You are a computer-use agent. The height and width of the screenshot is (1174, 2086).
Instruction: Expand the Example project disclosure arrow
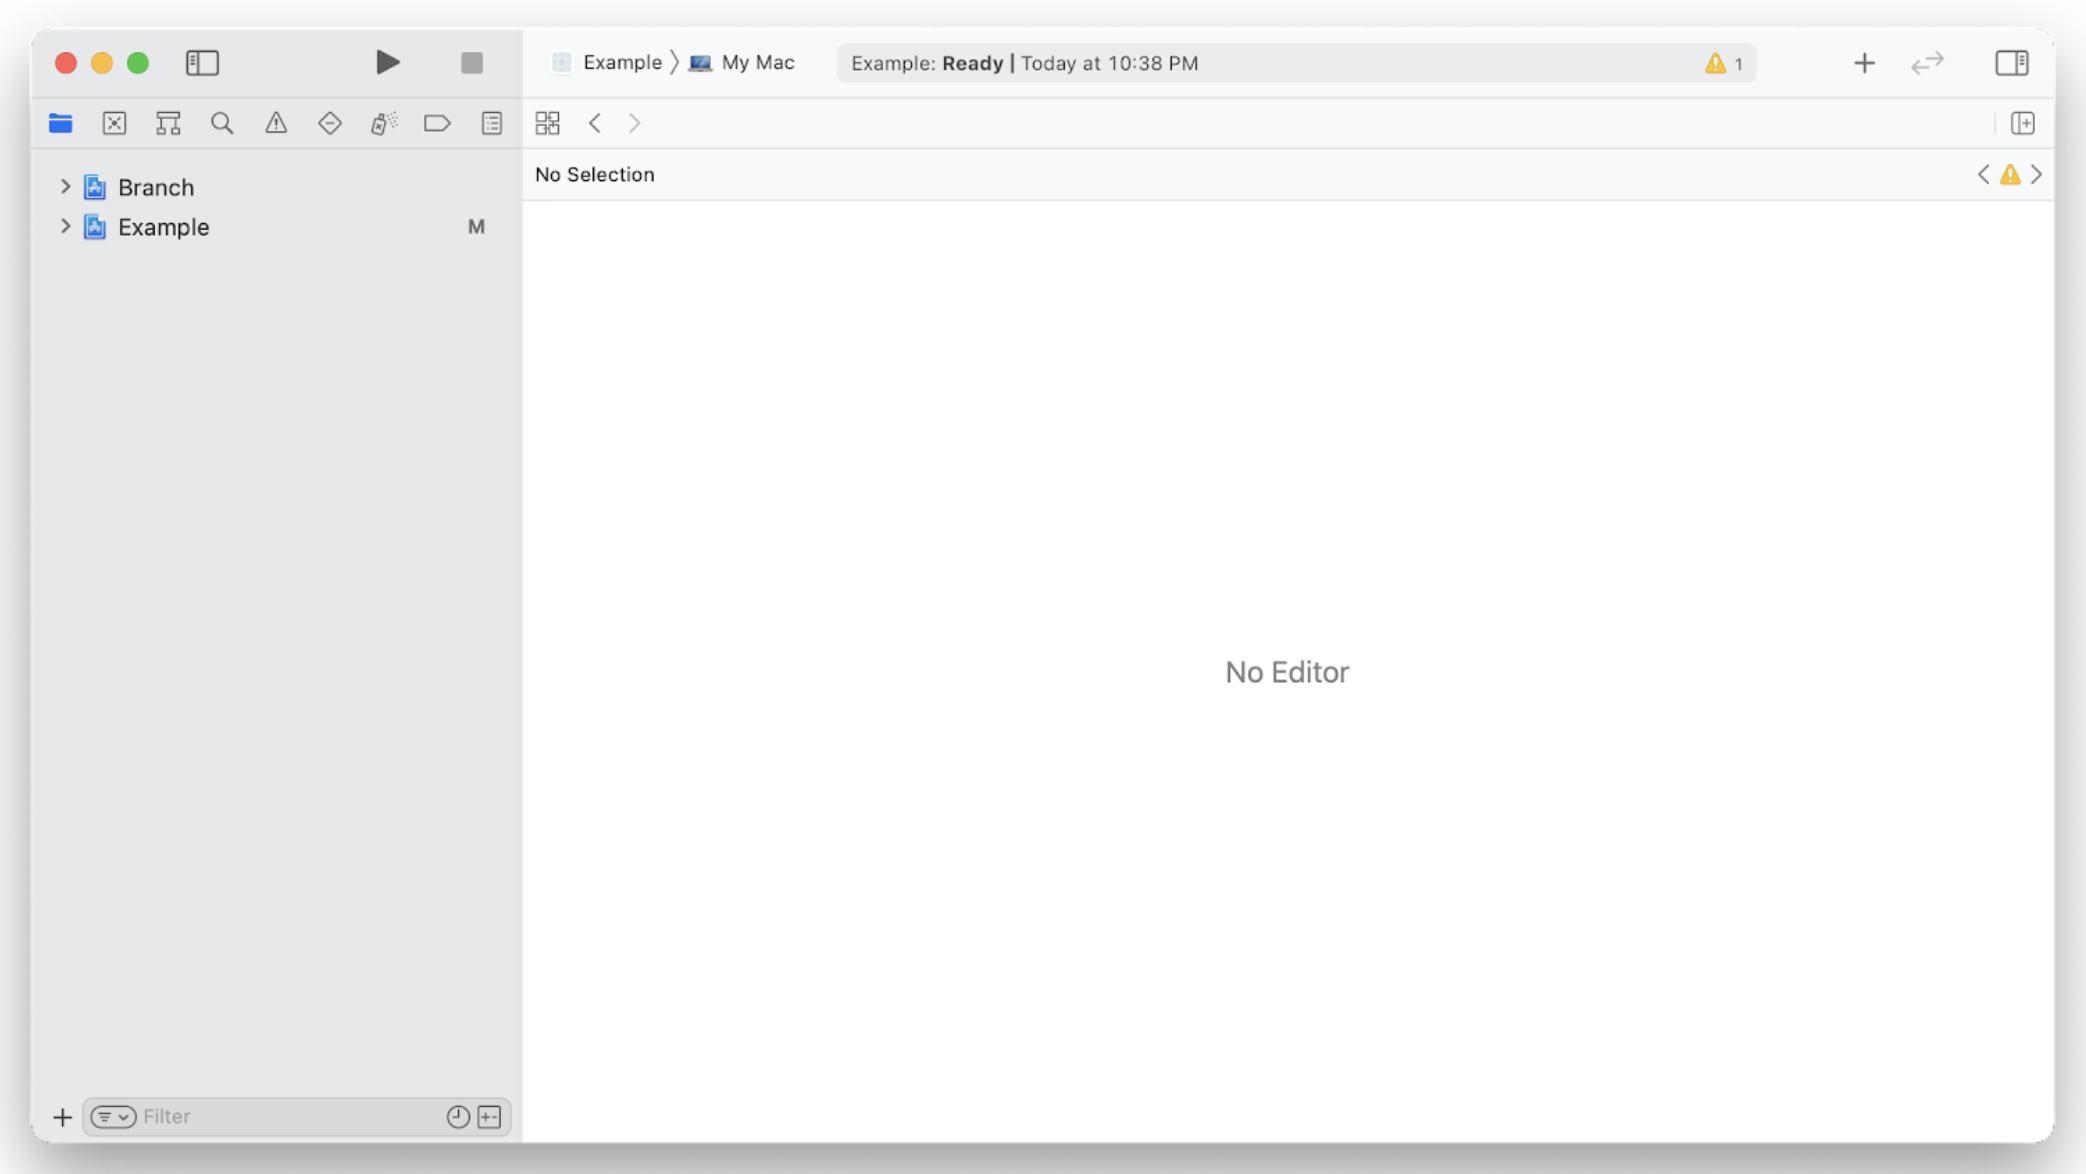(65, 227)
